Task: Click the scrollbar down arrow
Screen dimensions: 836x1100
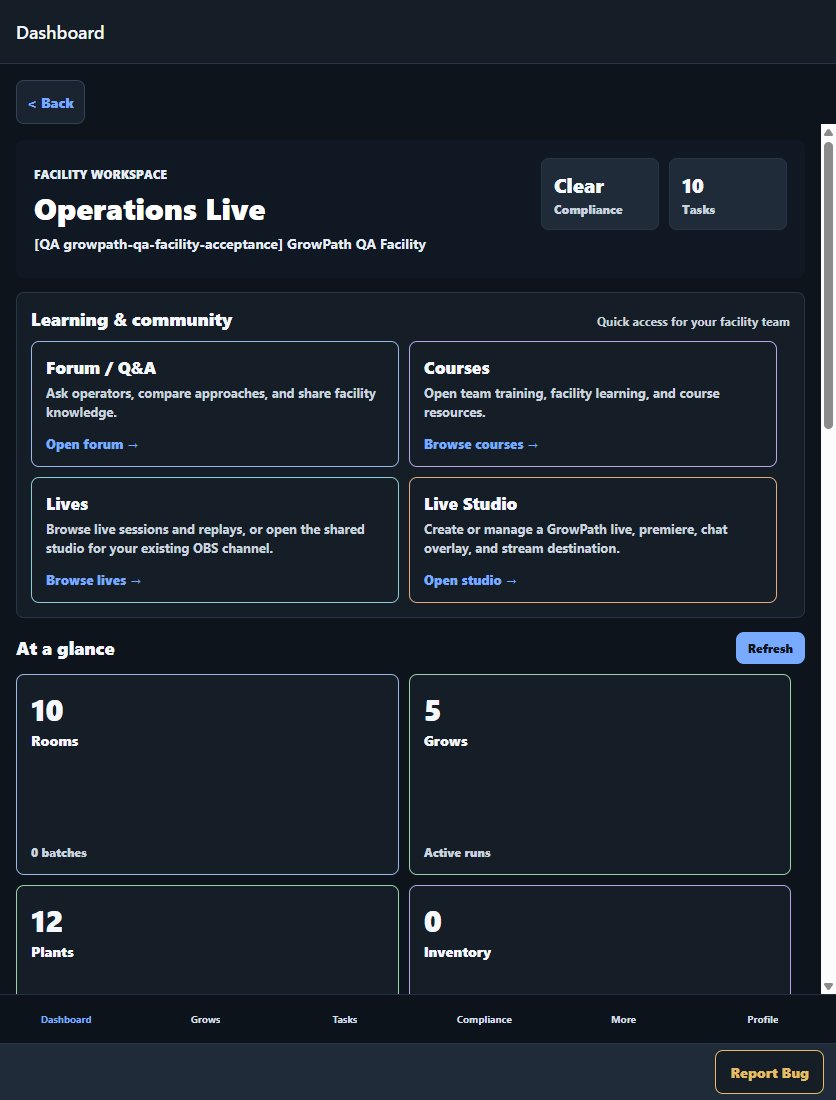Action: pos(828,986)
